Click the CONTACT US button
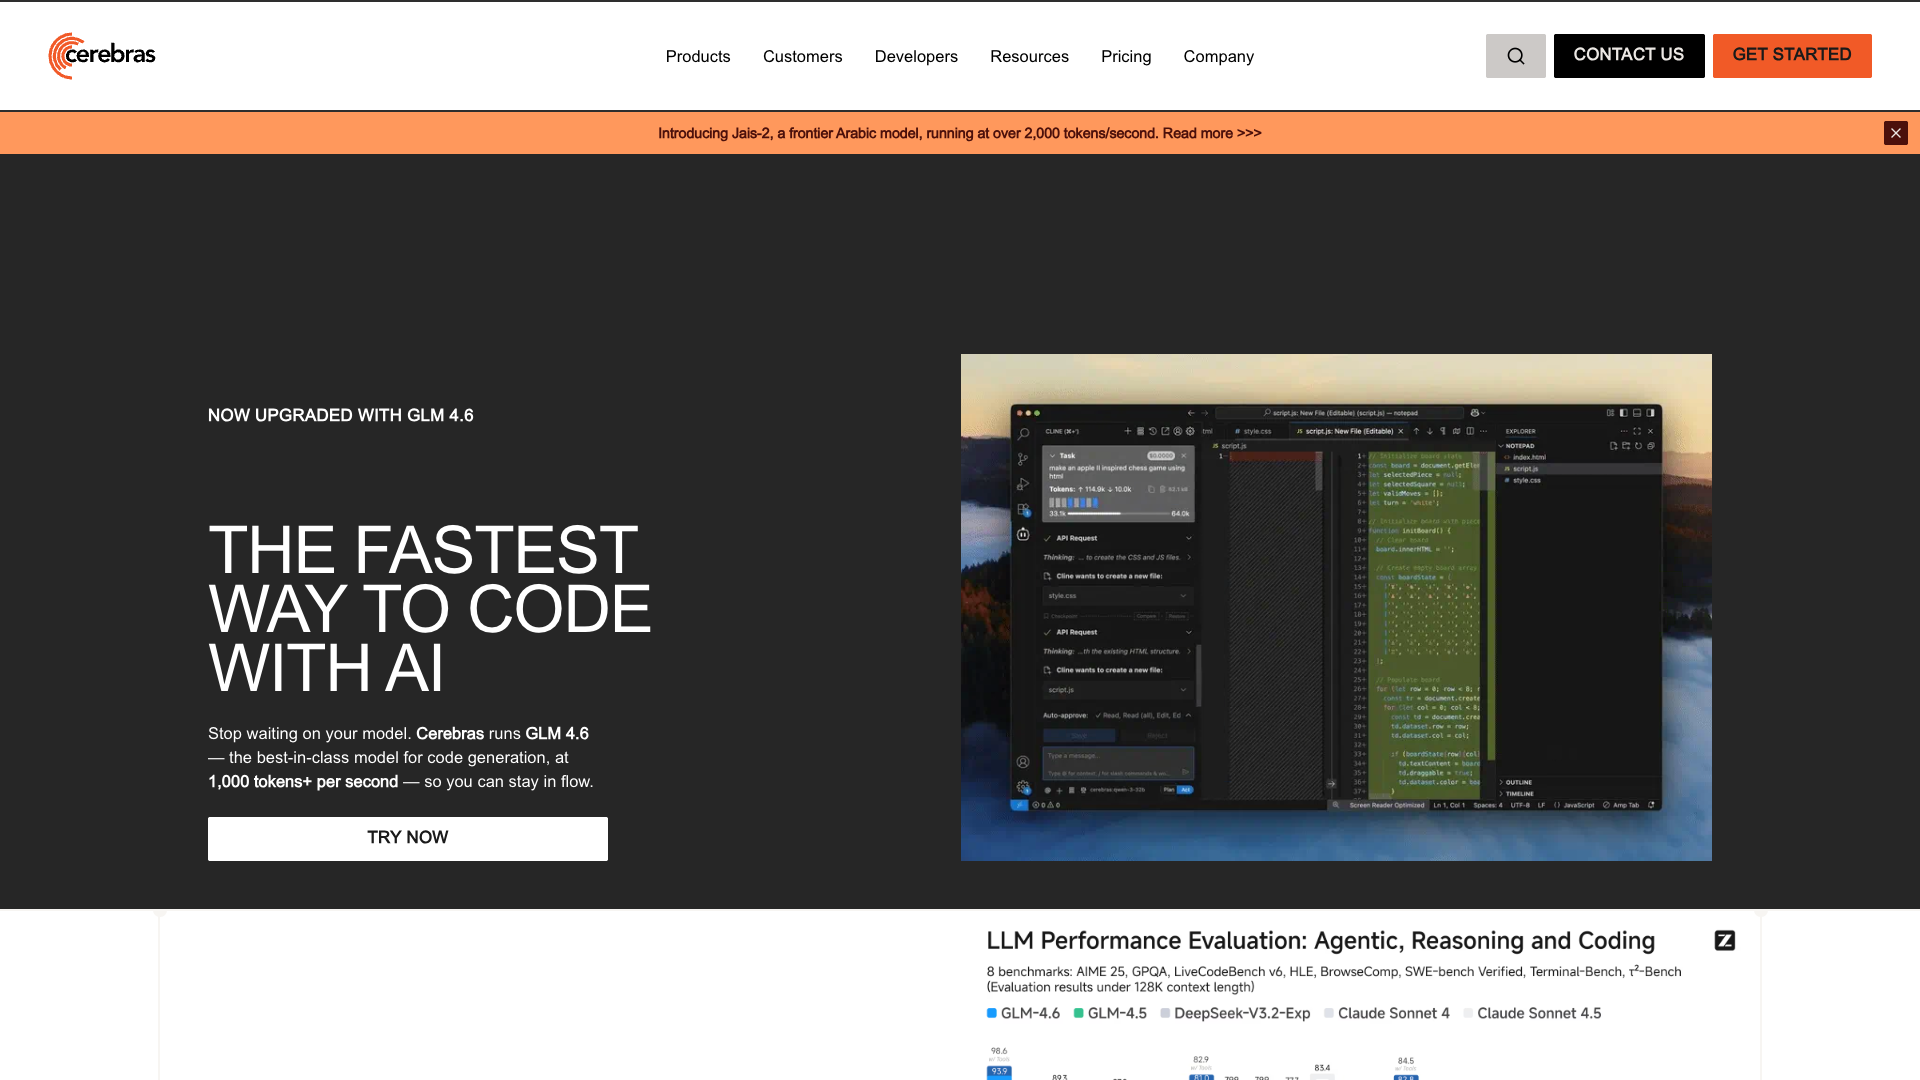This screenshot has width=1920, height=1080. [1629, 56]
